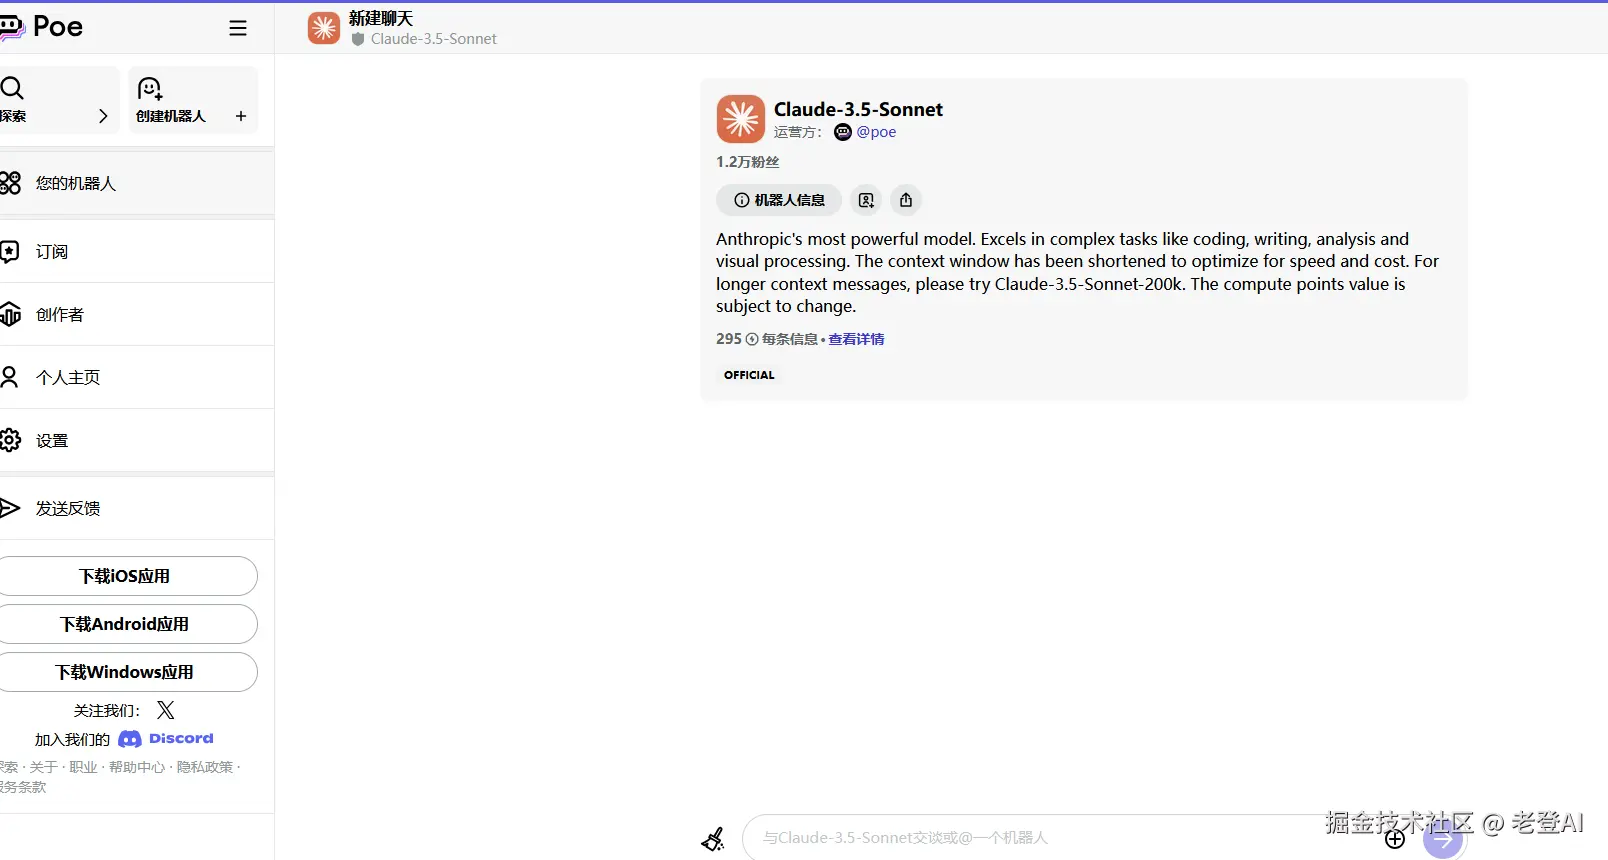Click the 设置 gear icon
Viewport: 1608px width, 860px height.
(x=10, y=440)
